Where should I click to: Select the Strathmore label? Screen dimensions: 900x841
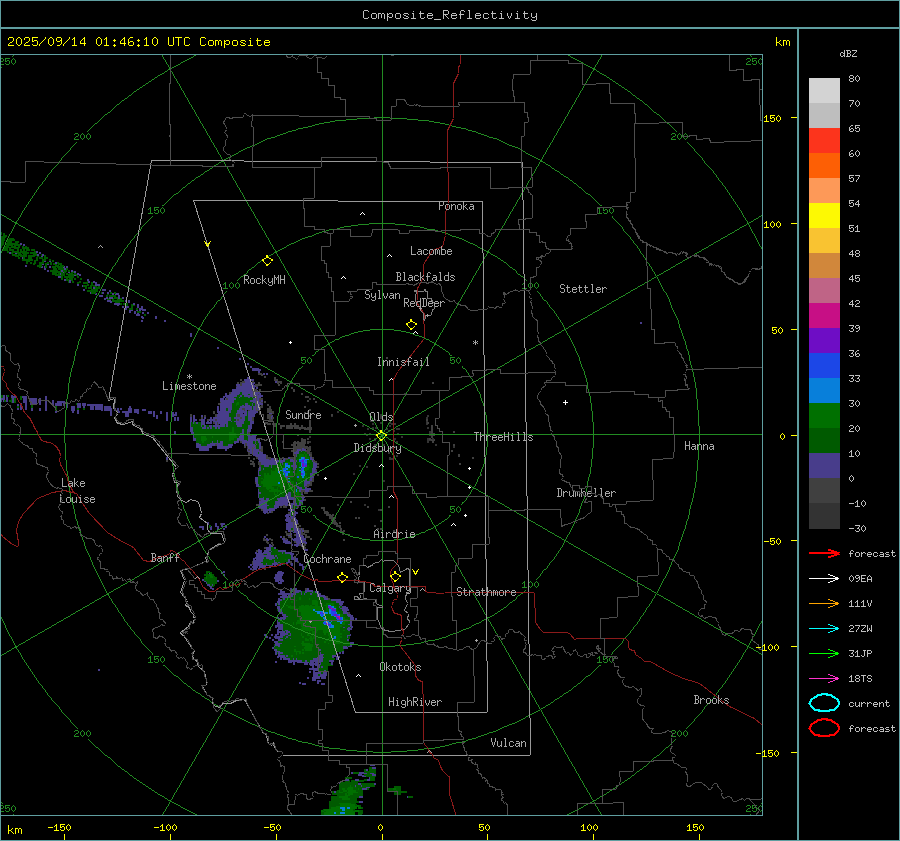(x=486, y=592)
